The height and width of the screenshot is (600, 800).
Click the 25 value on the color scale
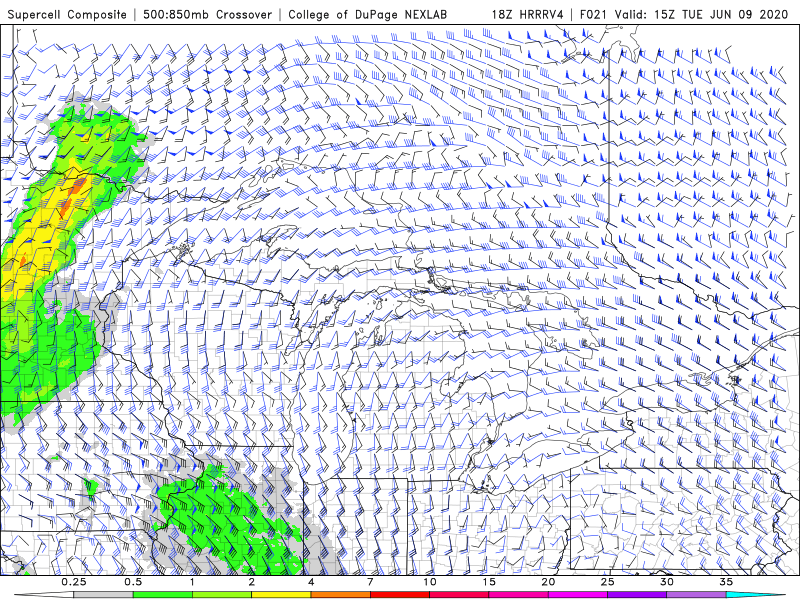[608, 582]
